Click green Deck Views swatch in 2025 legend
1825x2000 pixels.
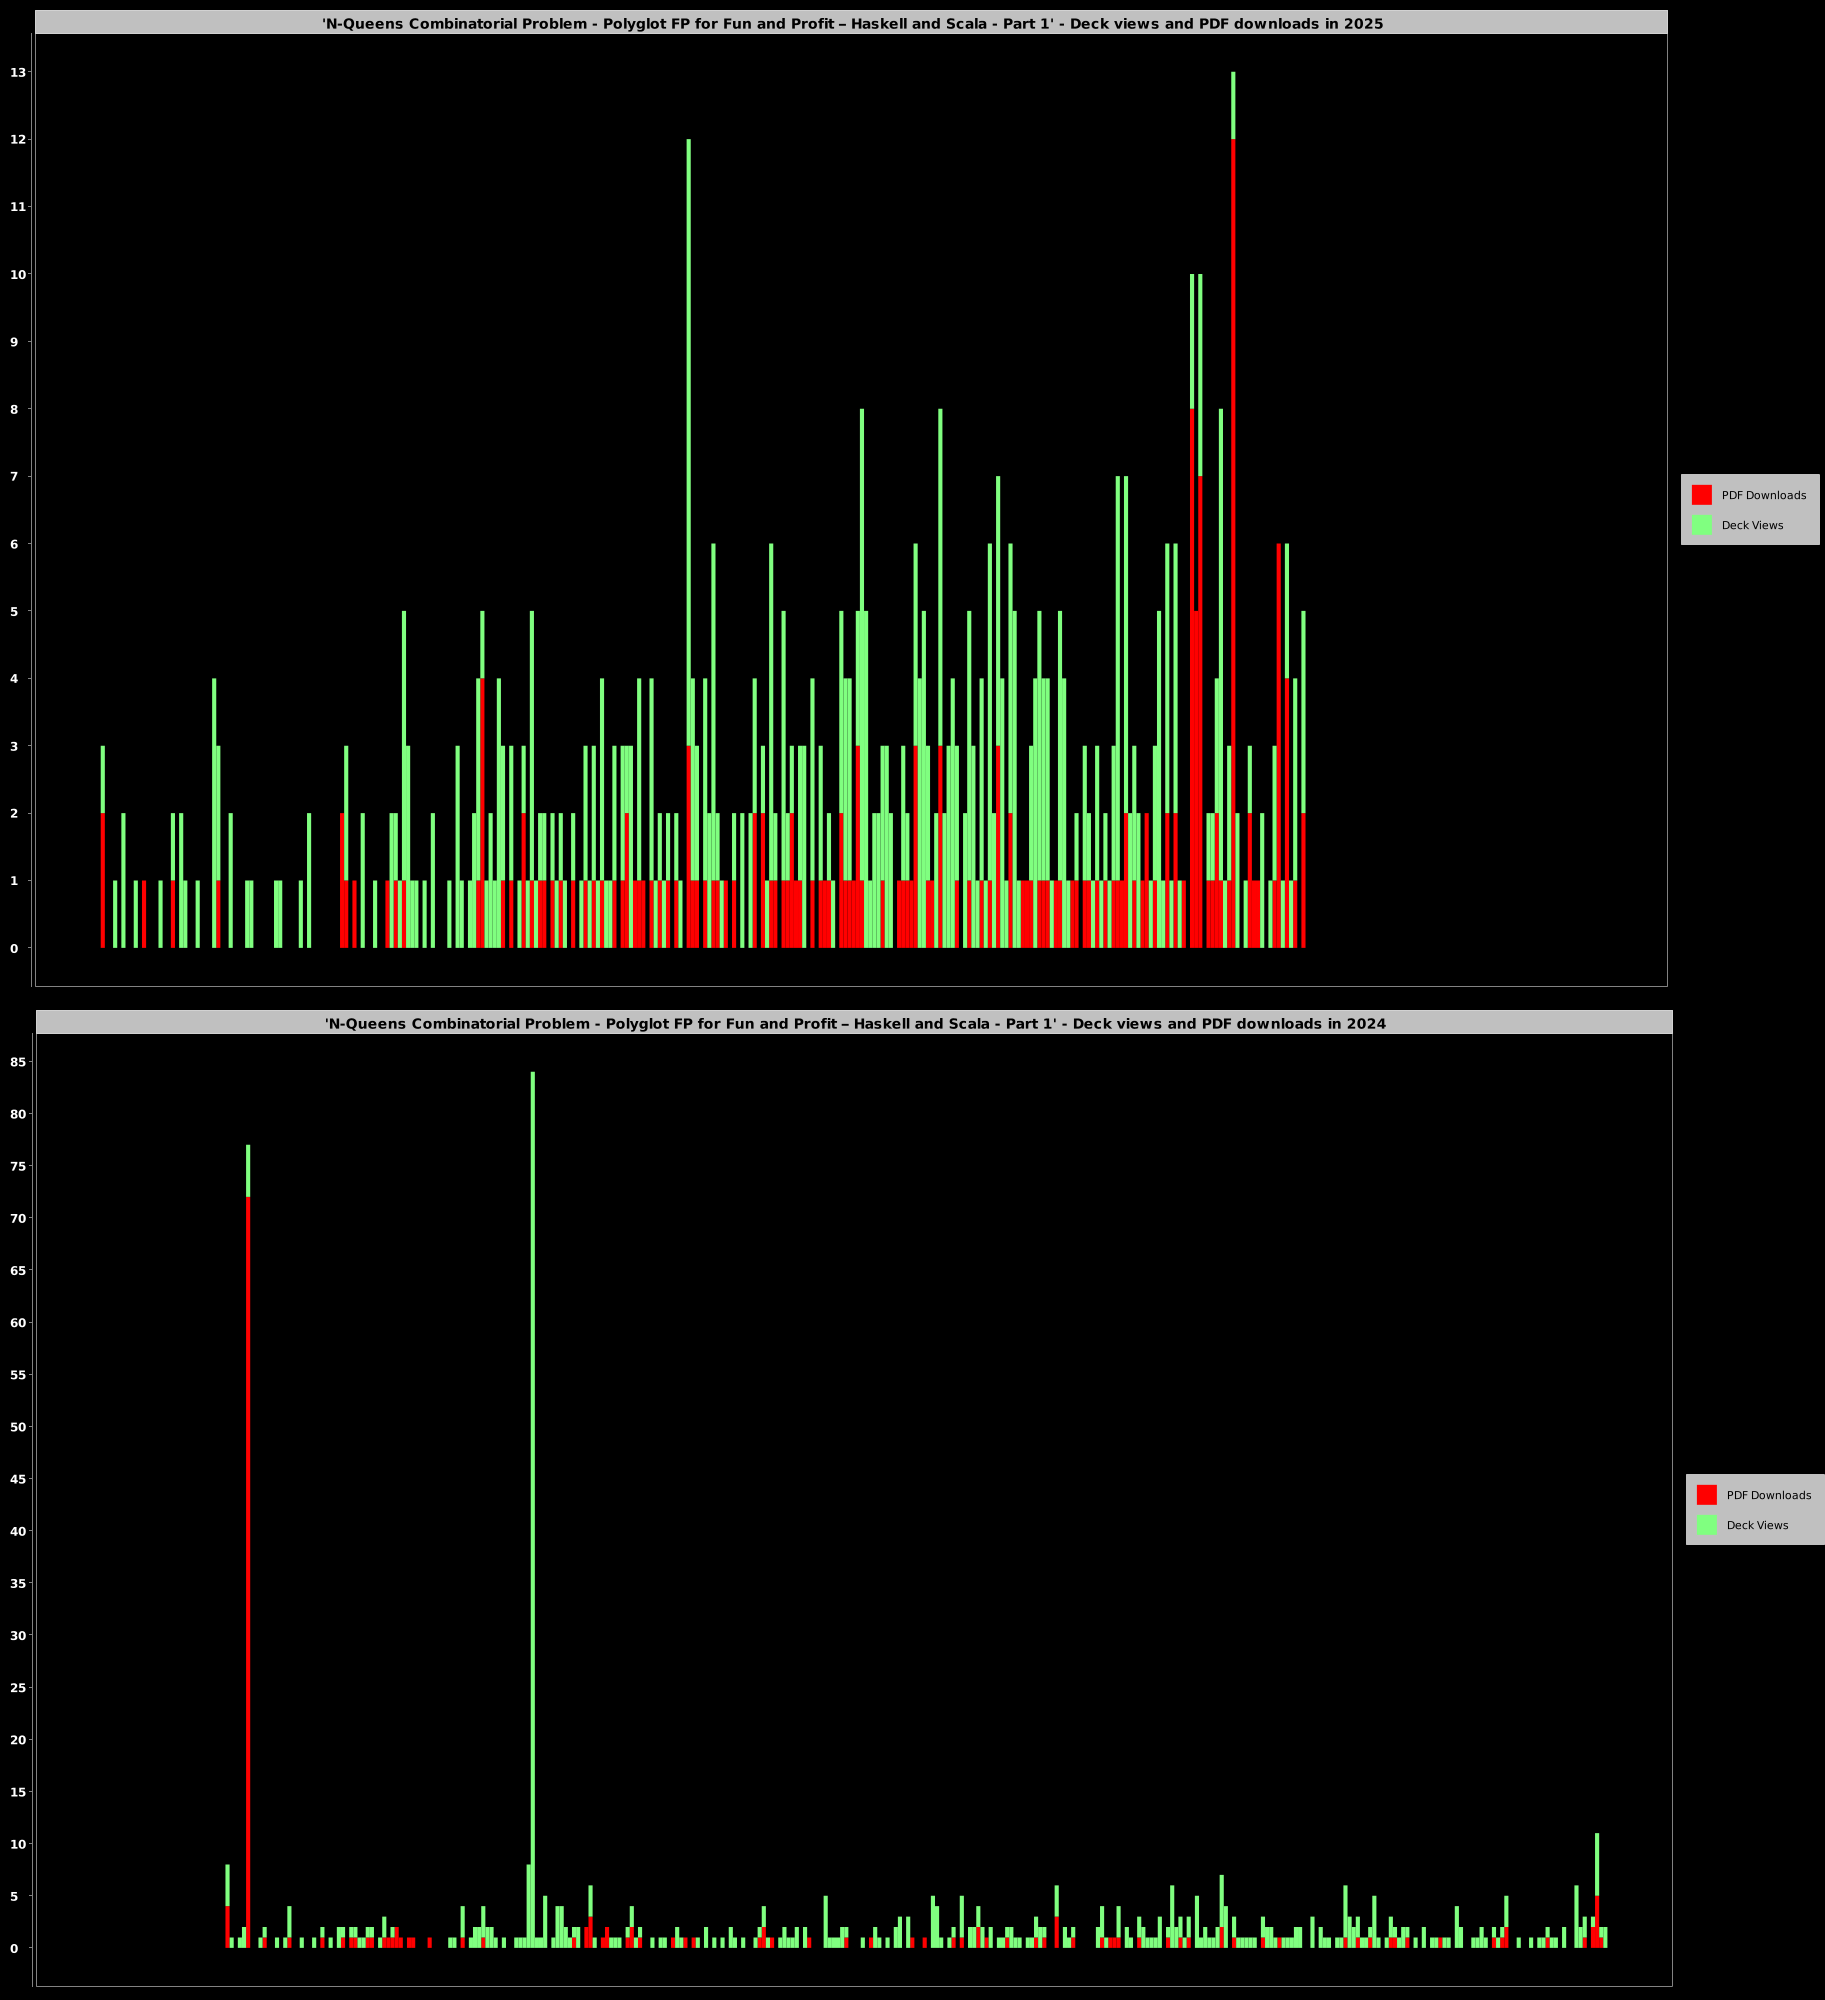1701,525
